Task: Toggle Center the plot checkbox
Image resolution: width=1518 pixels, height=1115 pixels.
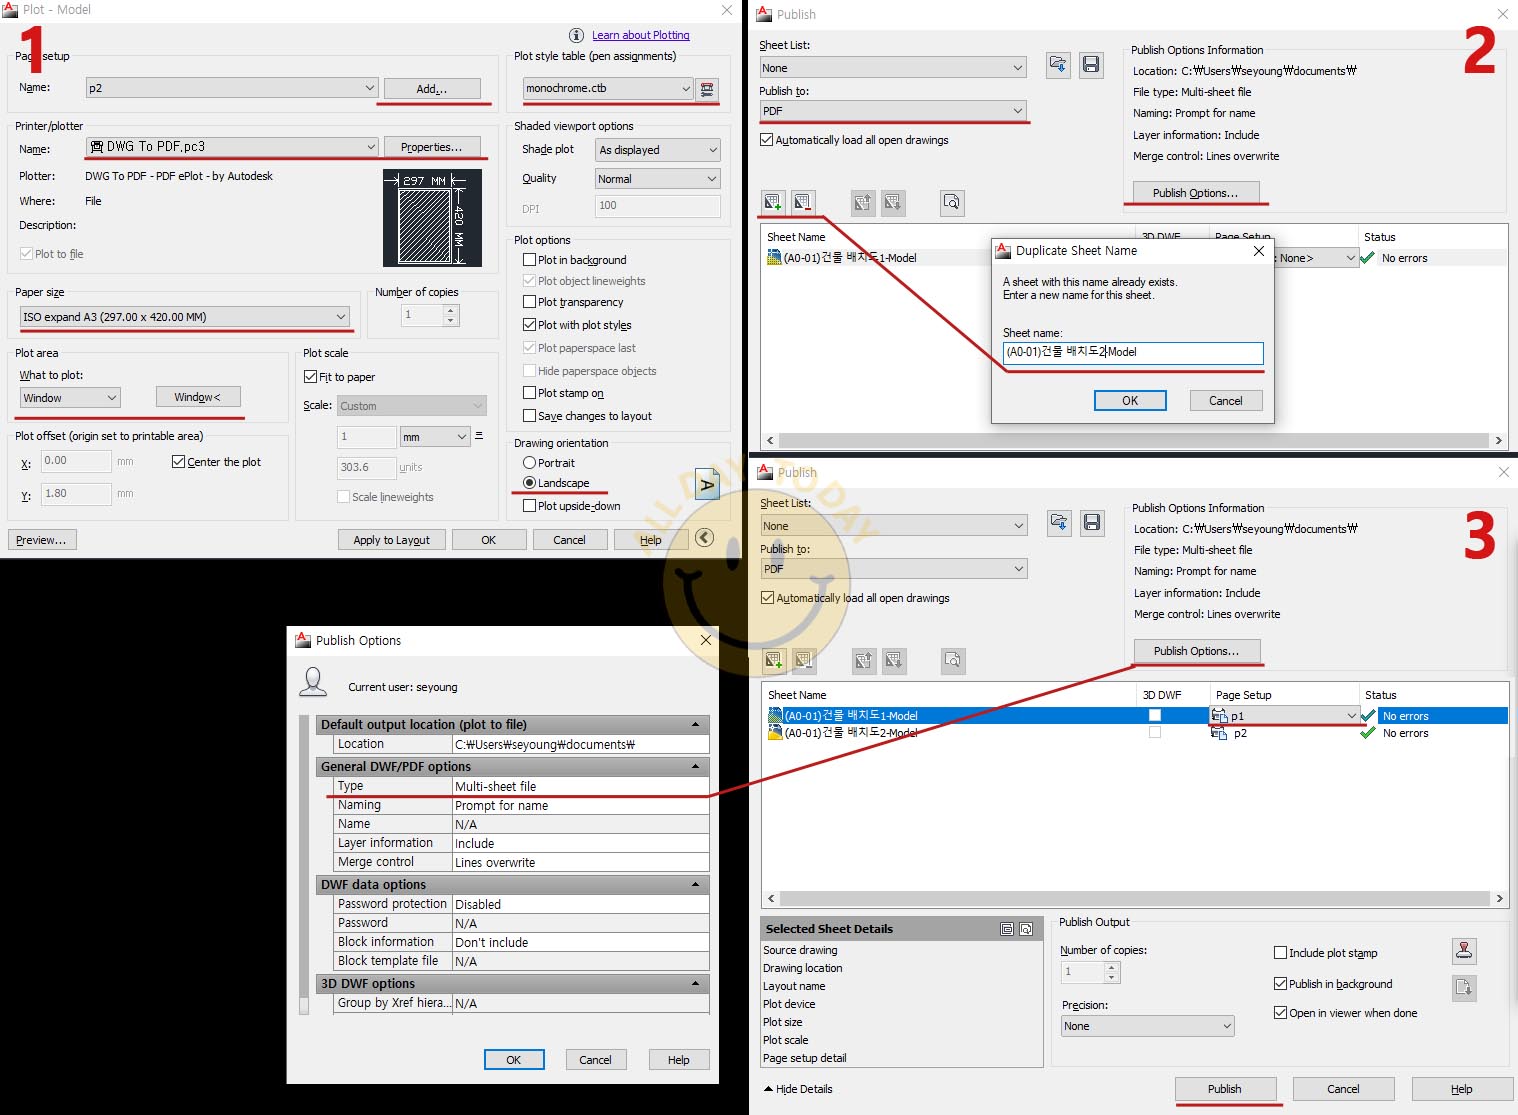Action: coord(178,462)
